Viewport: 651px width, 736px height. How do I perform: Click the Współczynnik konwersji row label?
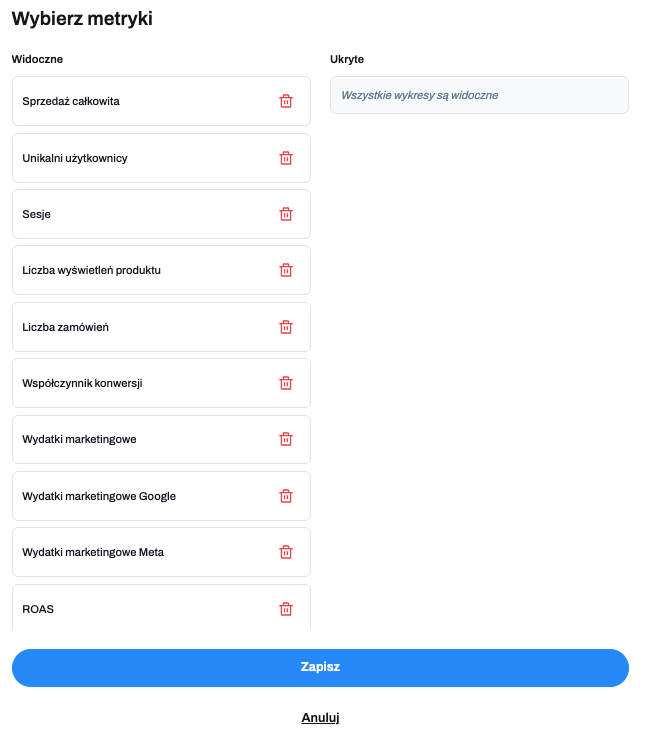click(x=82, y=383)
